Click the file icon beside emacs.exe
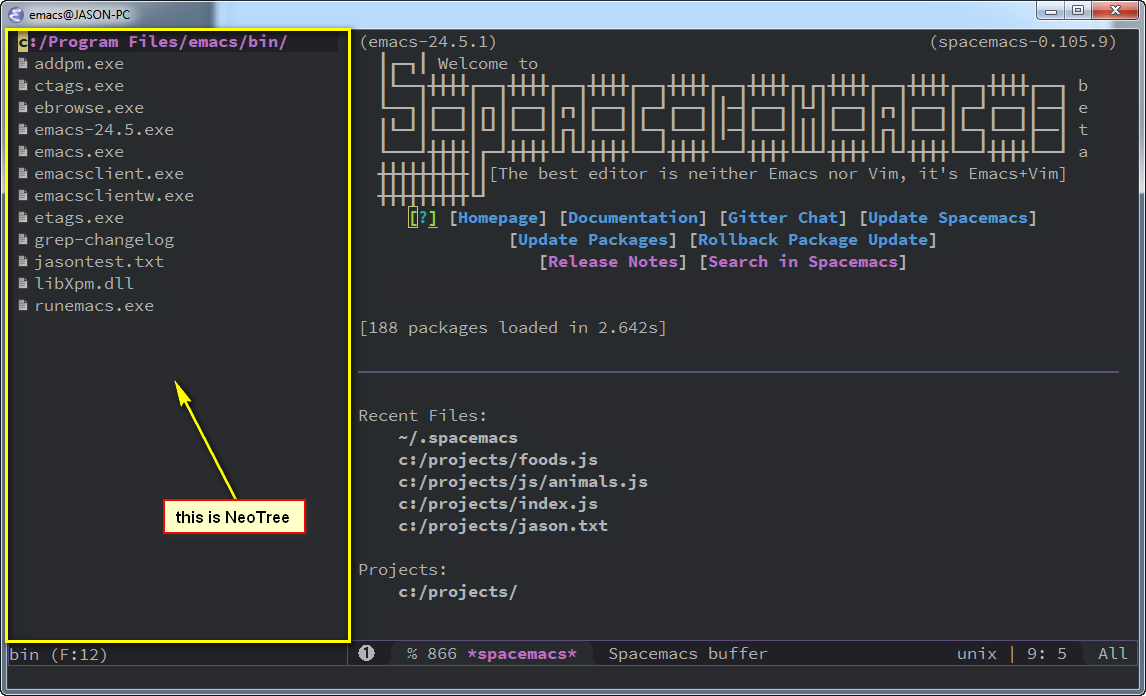The image size is (1146, 696). [23, 151]
